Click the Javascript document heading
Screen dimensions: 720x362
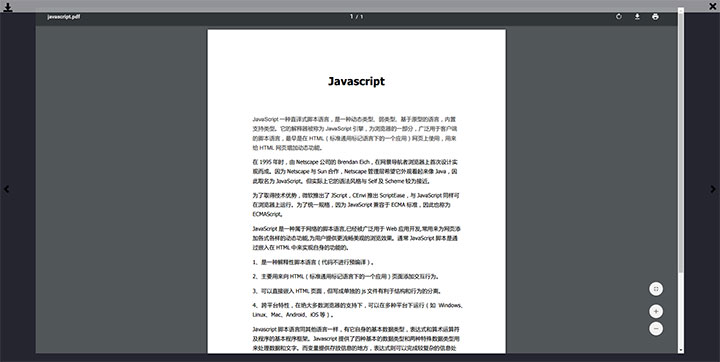356,81
